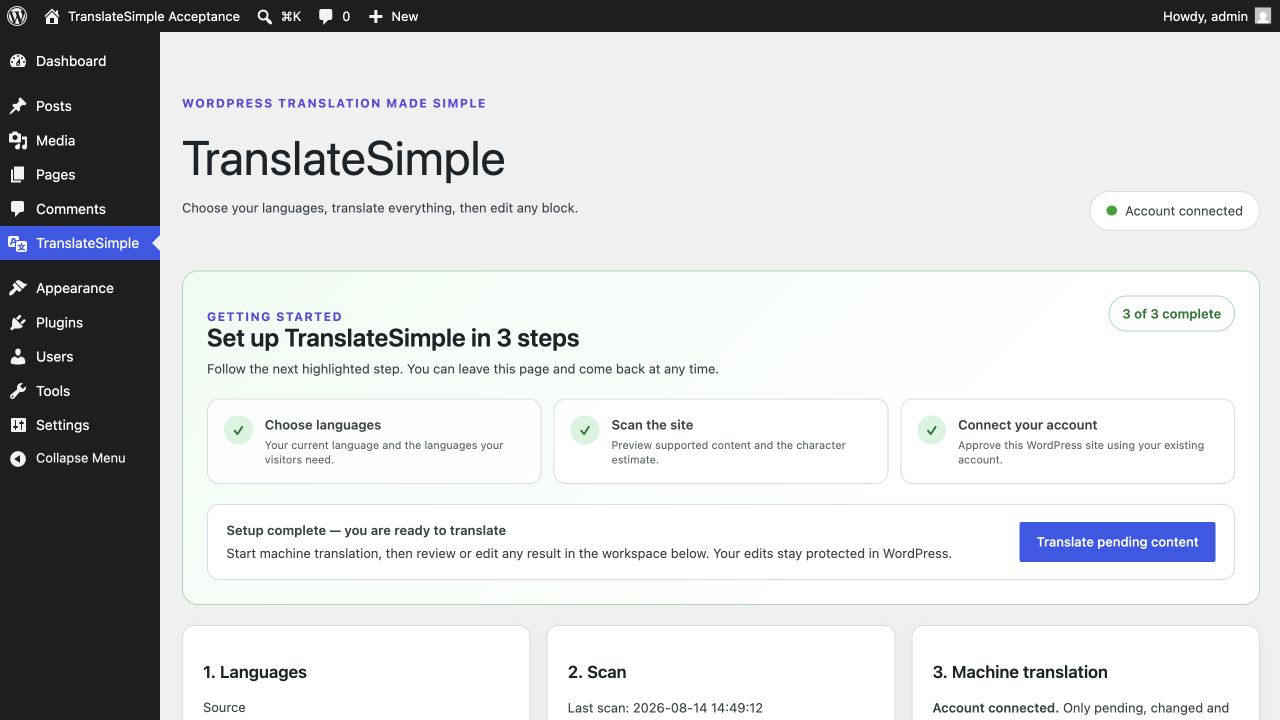Open the search ⌘K command palette
This screenshot has height=720, width=1280.
coord(279,16)
